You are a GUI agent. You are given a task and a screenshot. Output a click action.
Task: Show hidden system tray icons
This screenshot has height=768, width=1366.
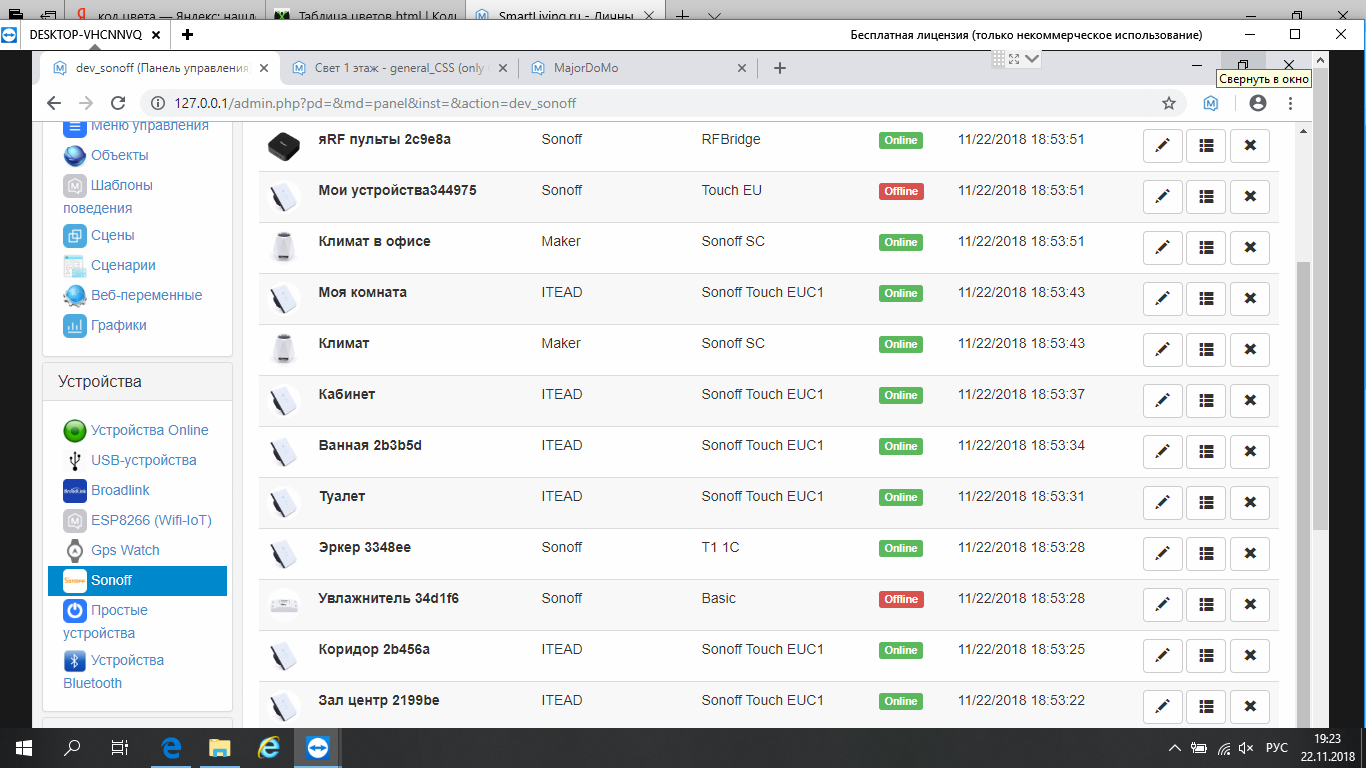1175,748
